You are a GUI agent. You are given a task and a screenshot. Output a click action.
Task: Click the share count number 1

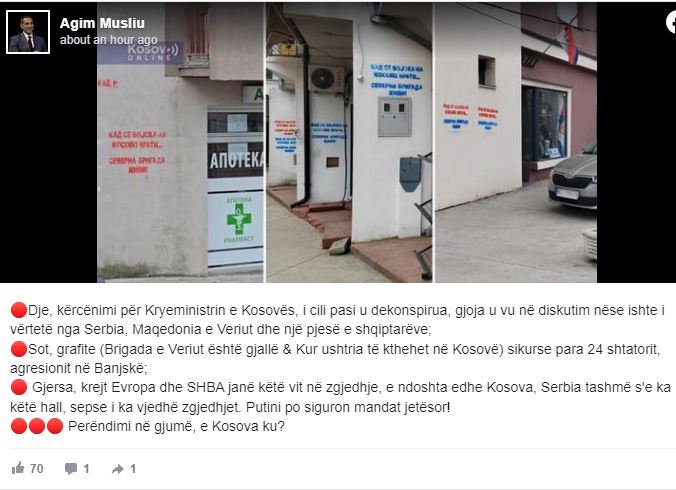(x=133, y=469)
